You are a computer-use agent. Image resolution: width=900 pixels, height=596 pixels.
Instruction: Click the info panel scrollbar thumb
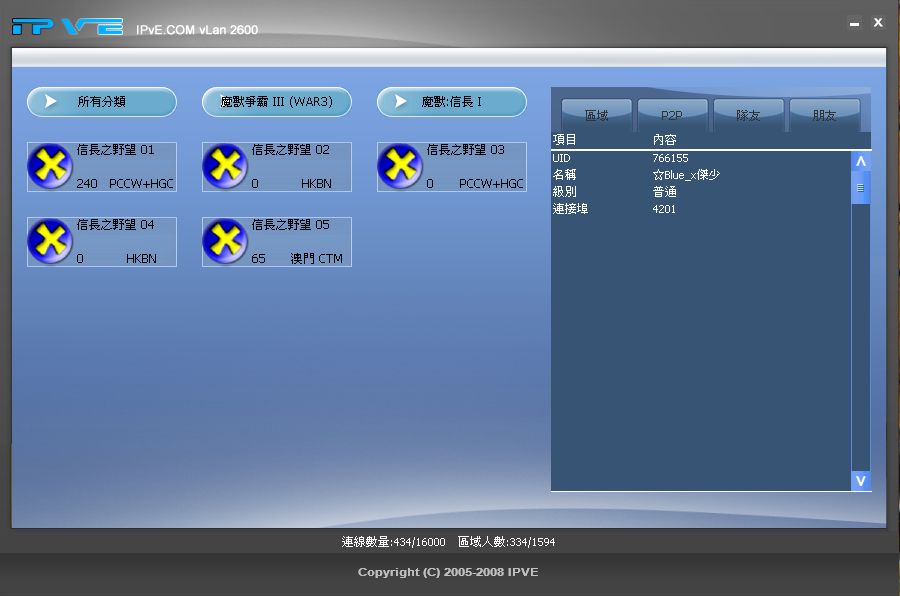860,188
